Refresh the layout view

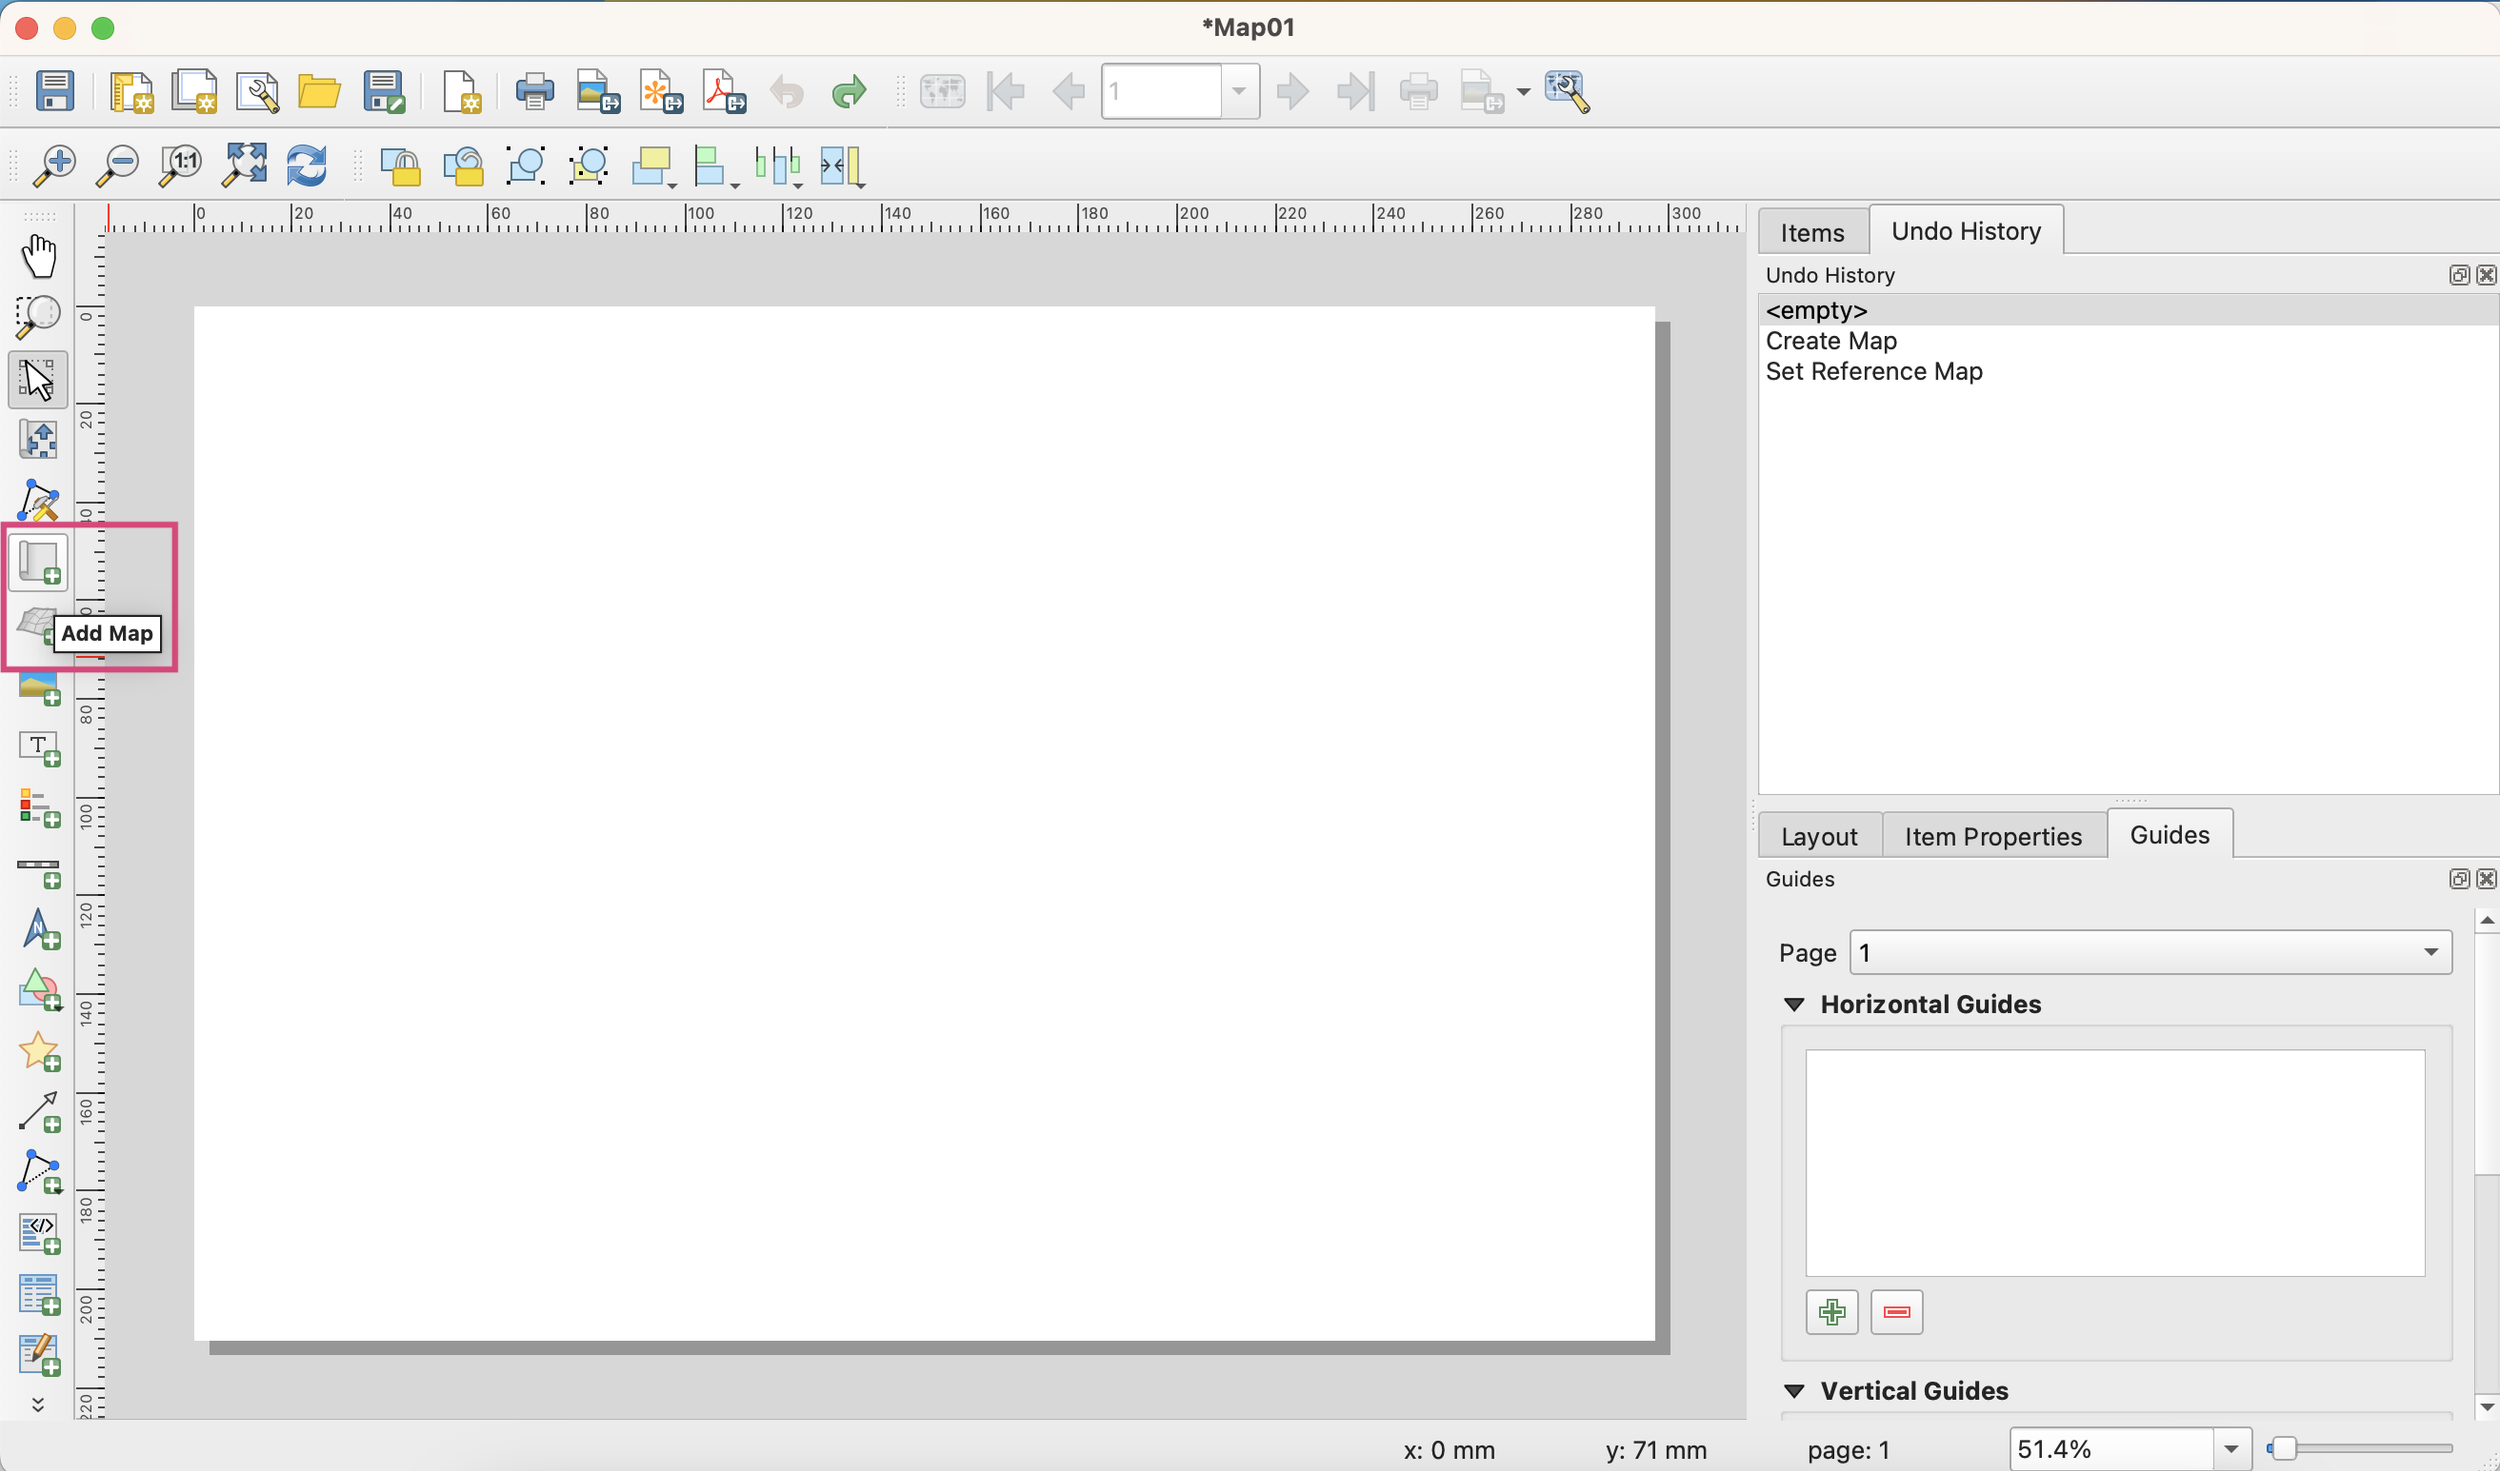tap(307, 166)
